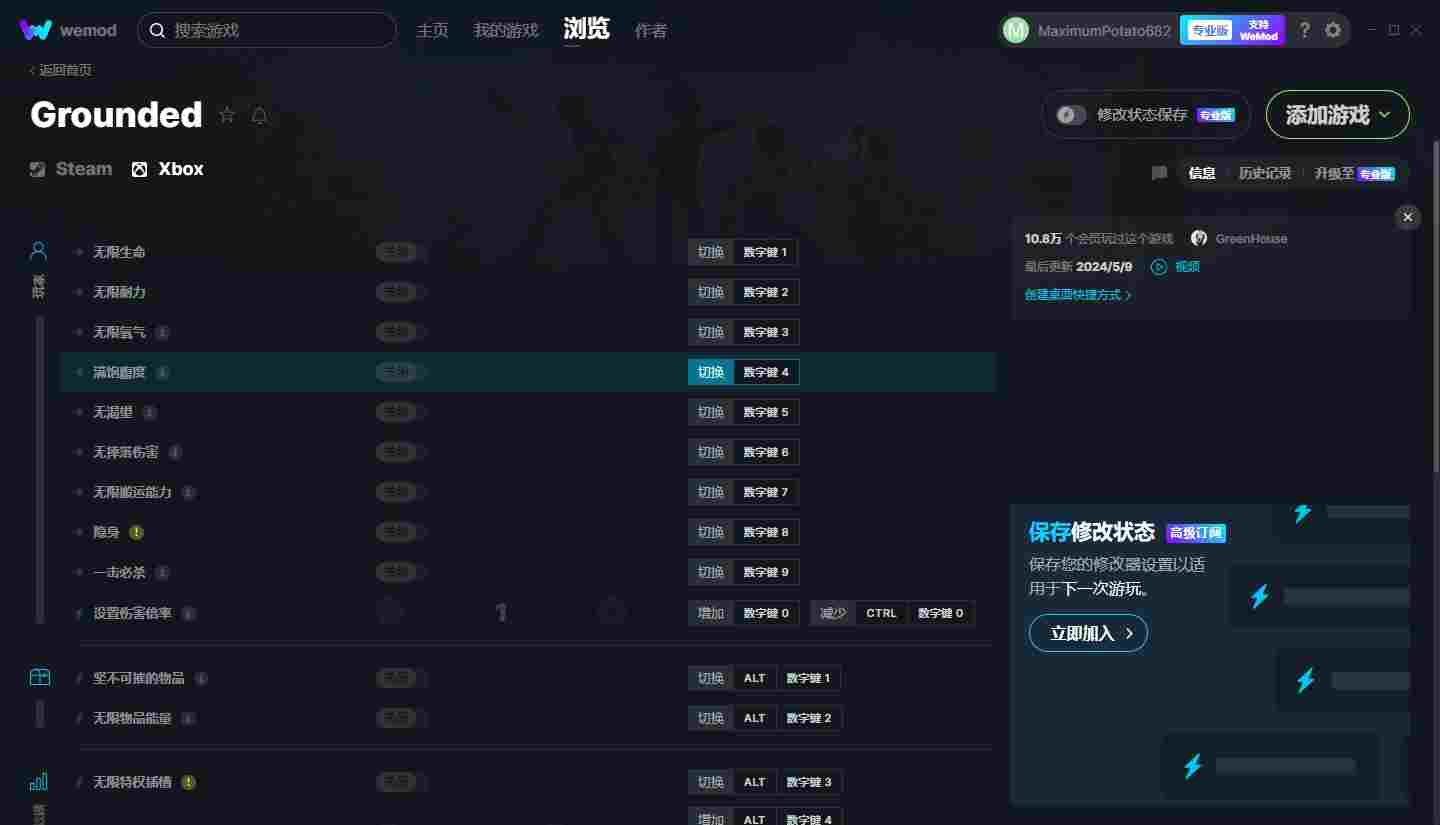Switch to the 信息 panel tab

click(x=1202, y=173)
